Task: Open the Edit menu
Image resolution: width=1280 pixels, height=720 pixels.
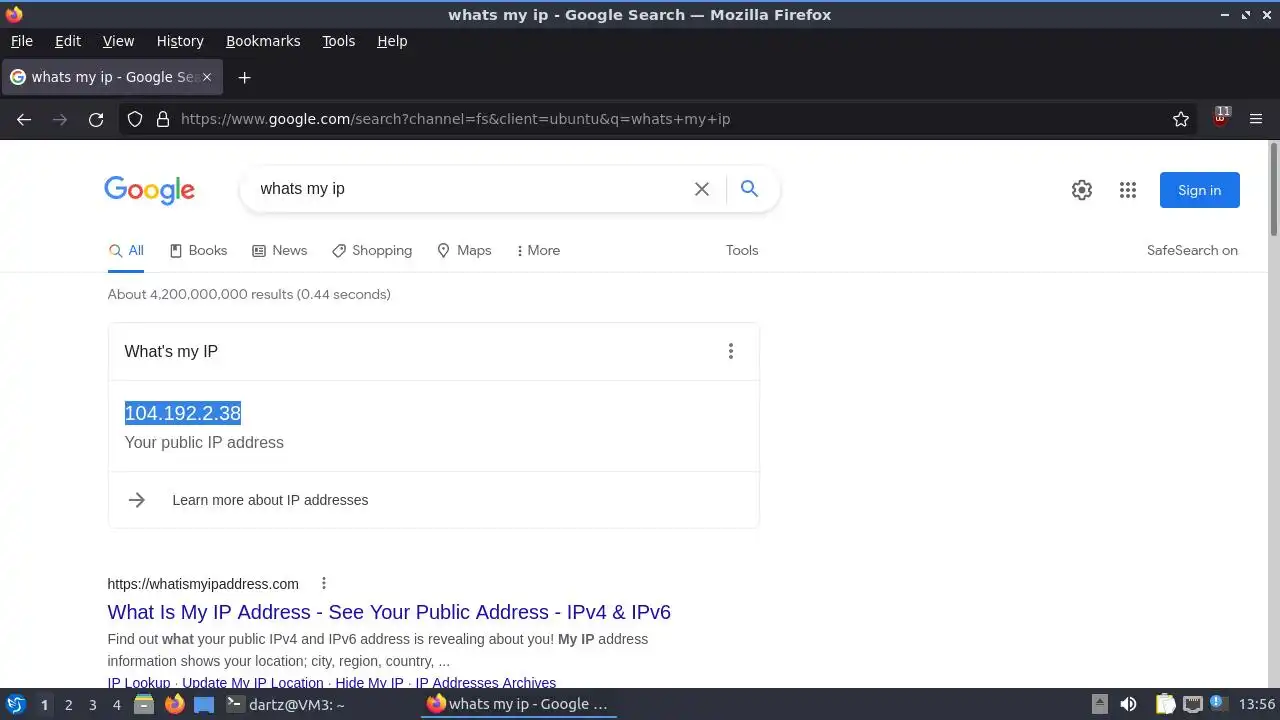Action: coord(68,41)
